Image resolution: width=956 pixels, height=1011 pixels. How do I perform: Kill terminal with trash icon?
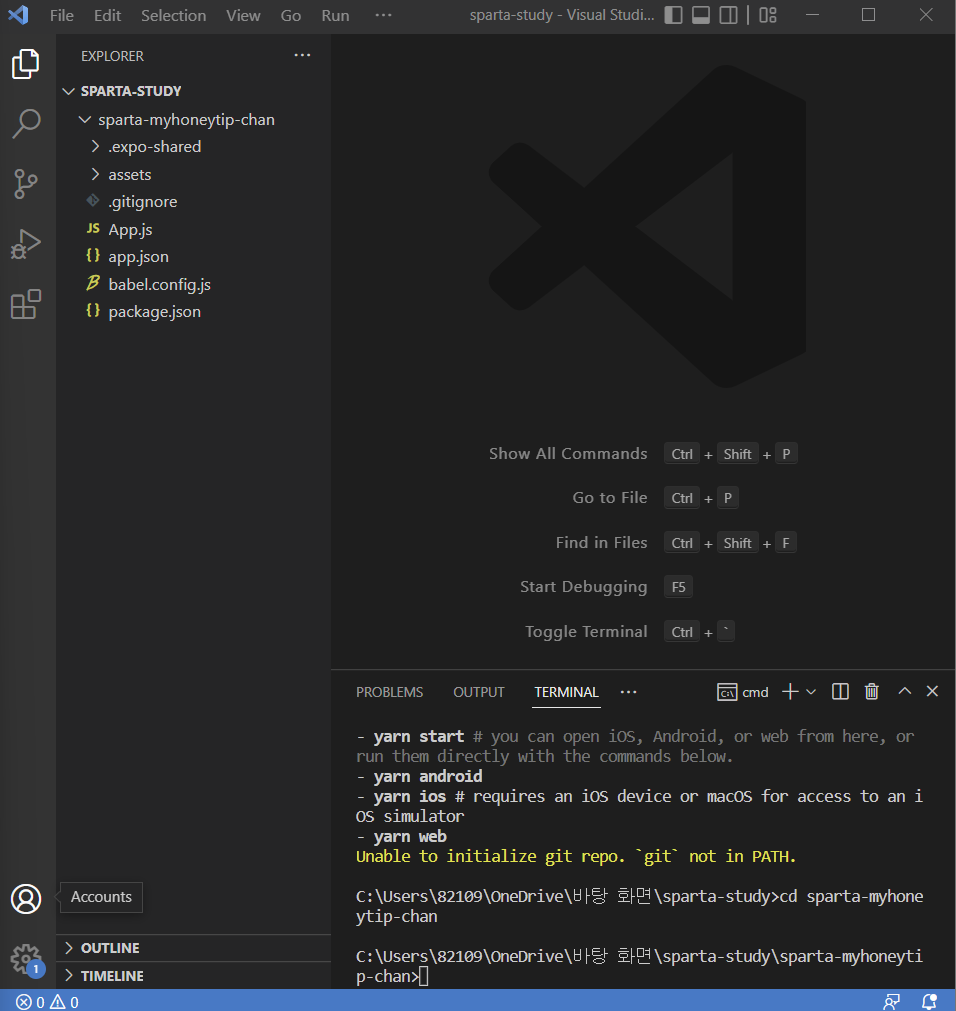pos(872,692)
